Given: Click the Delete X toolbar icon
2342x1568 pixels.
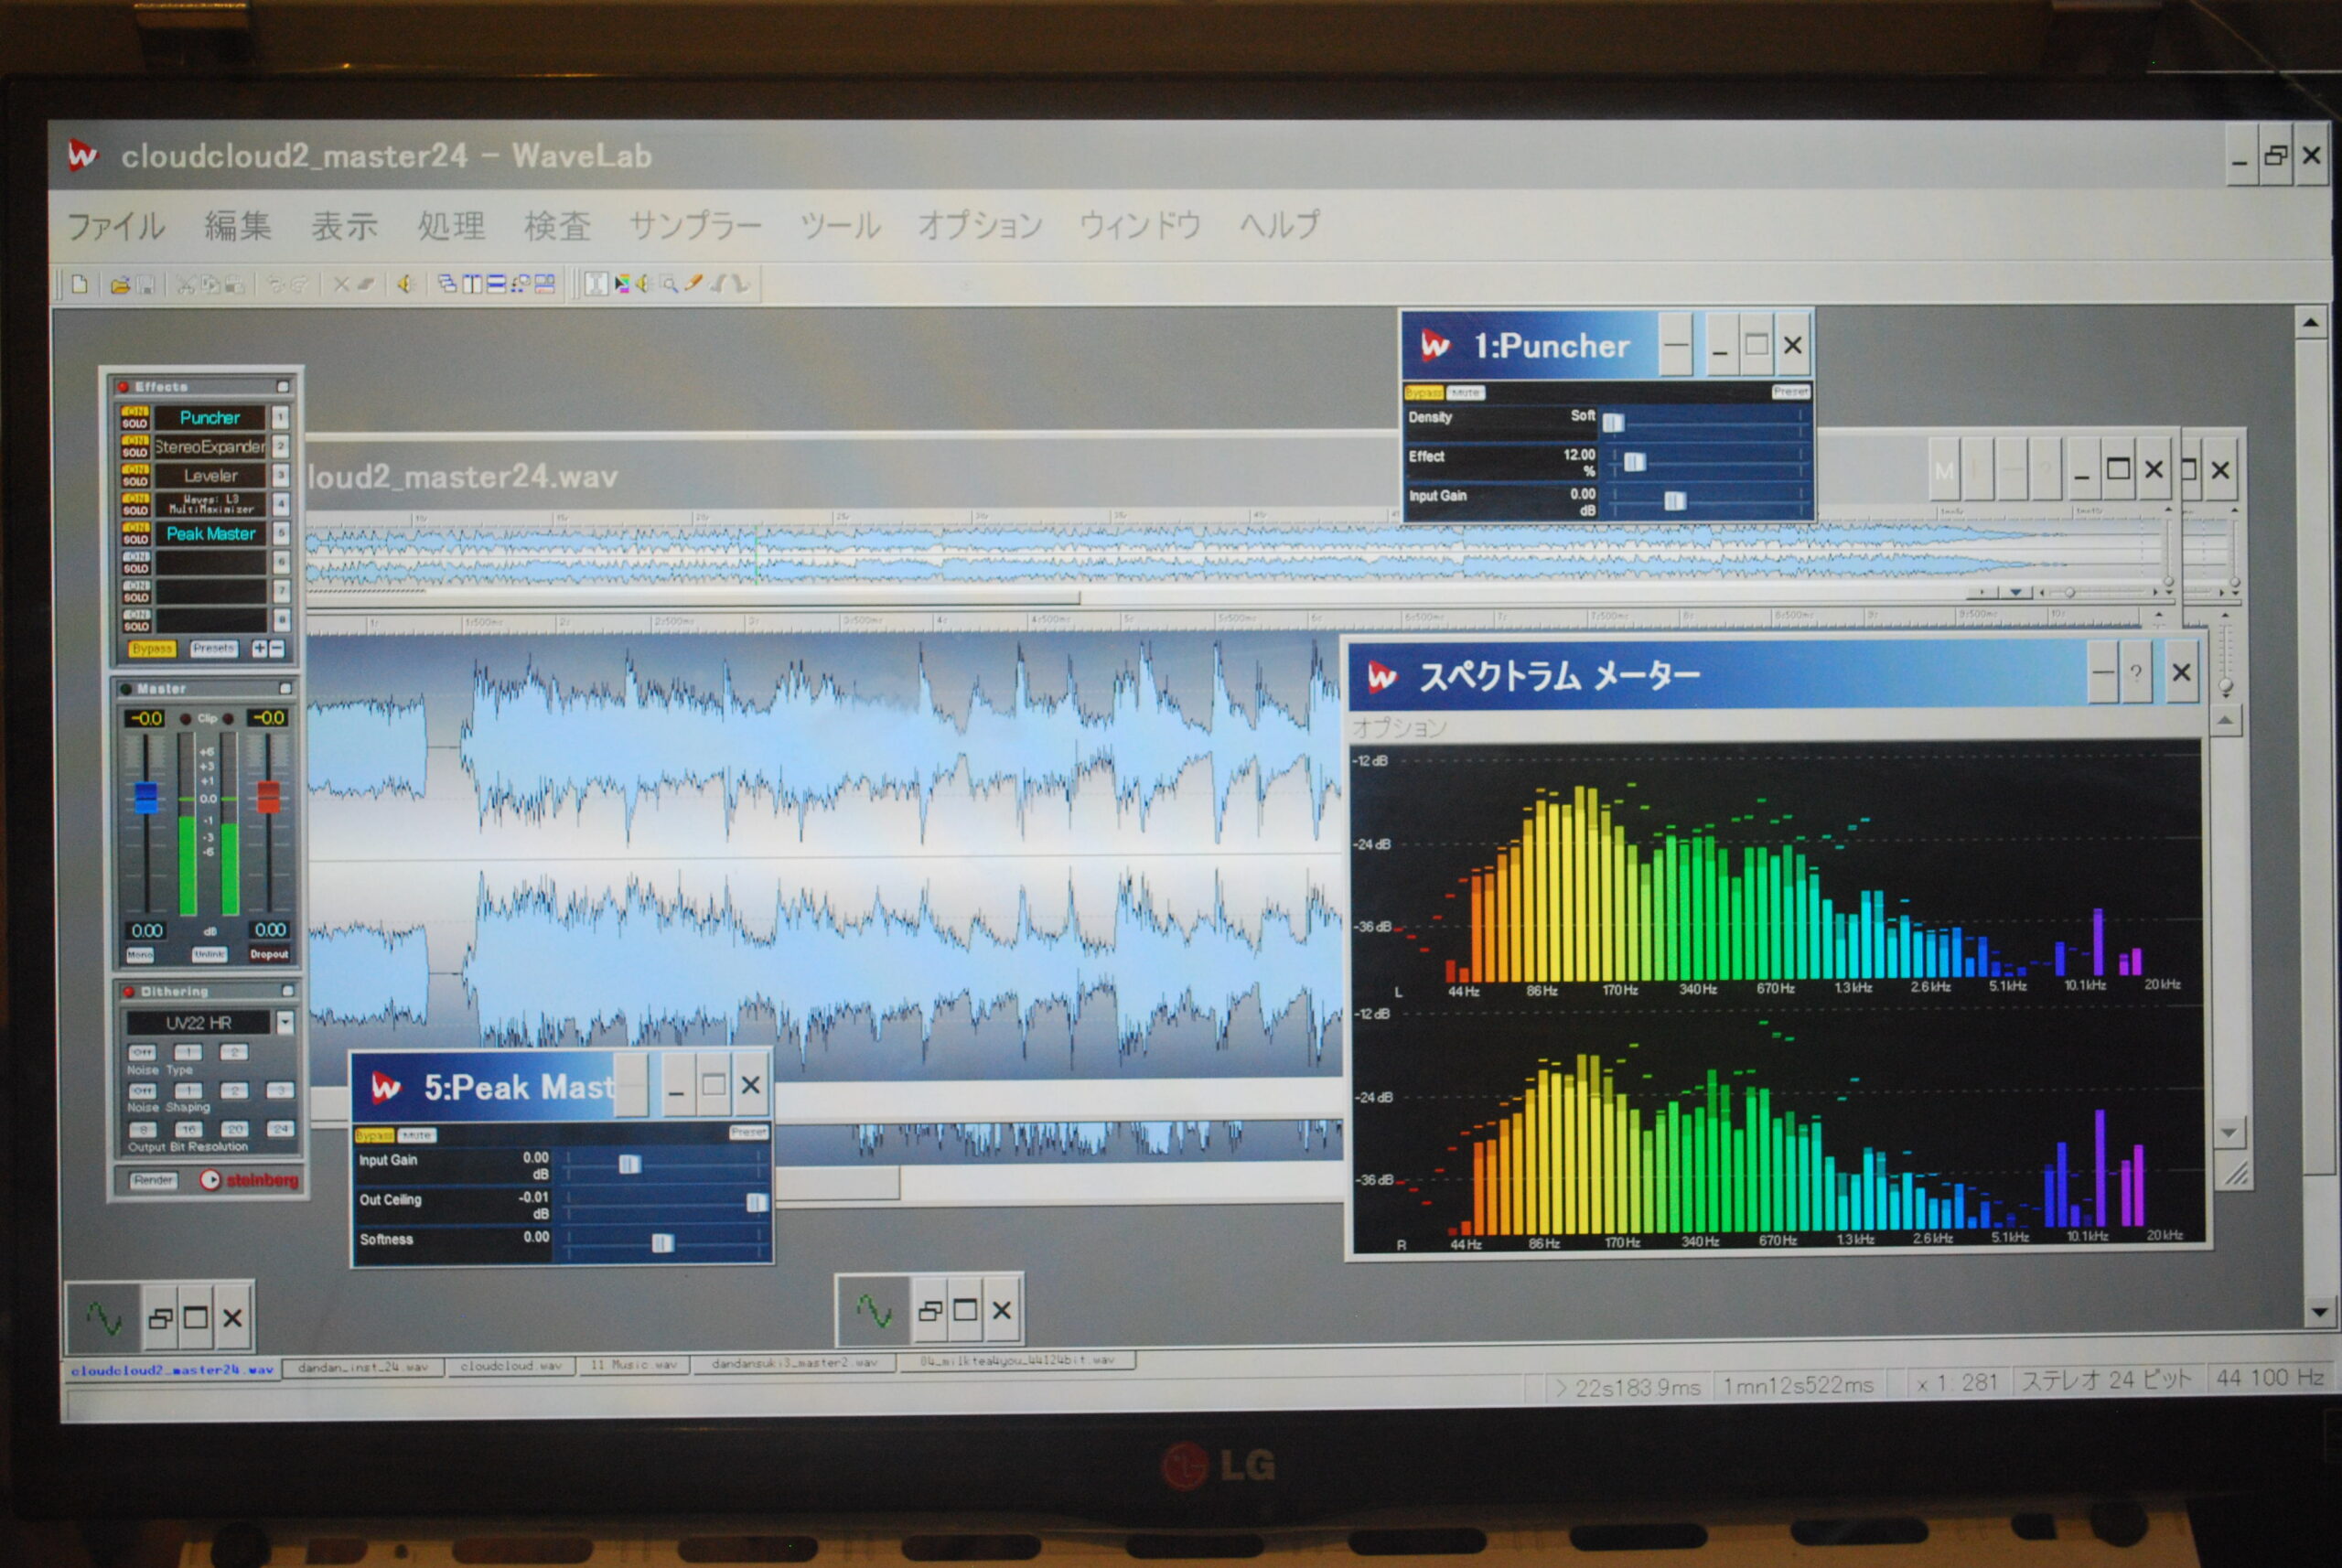Looking at the screenshot, I should click(x=342, y=285).
